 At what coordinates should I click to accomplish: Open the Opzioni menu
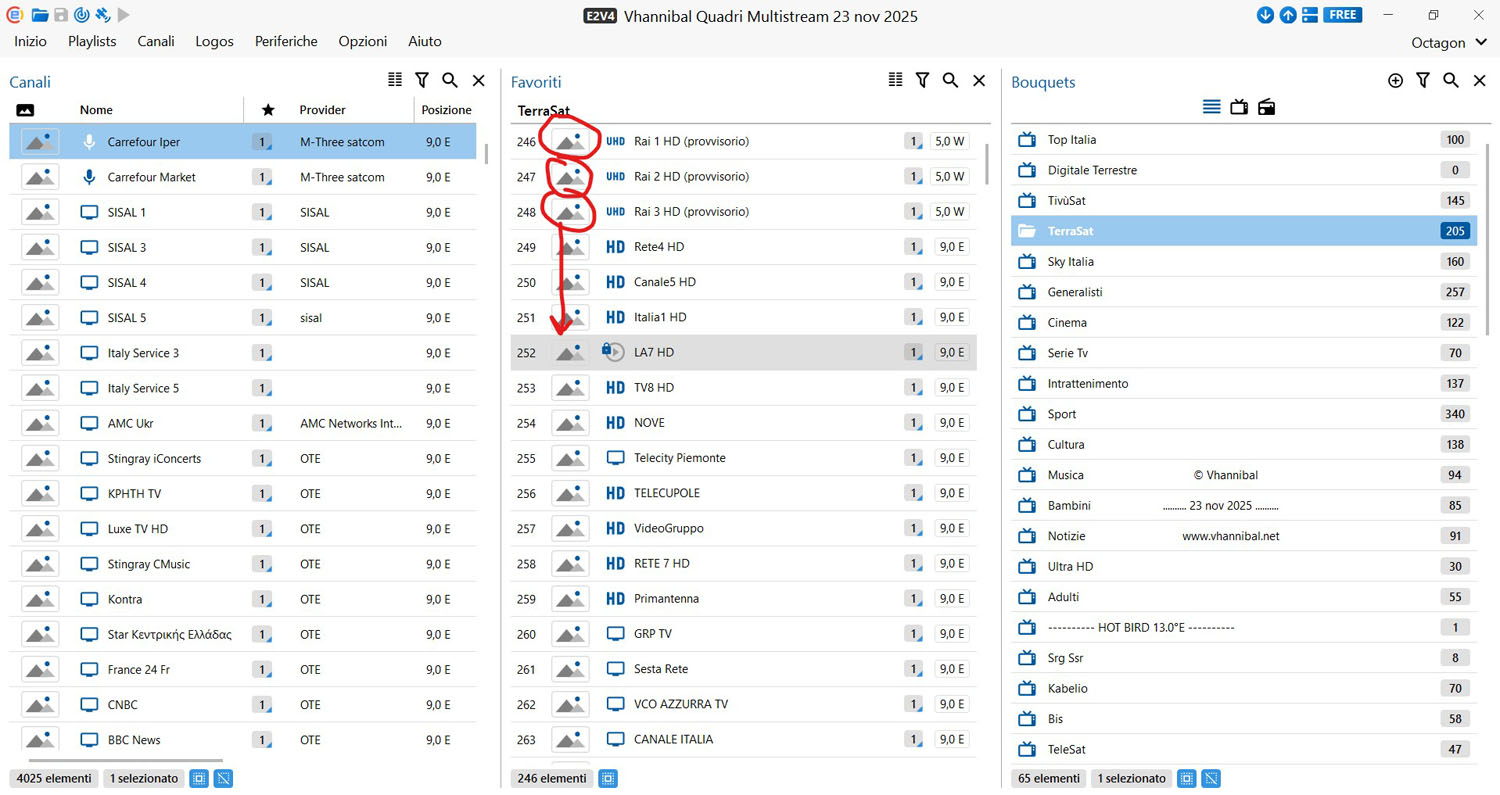pos(363,41)
